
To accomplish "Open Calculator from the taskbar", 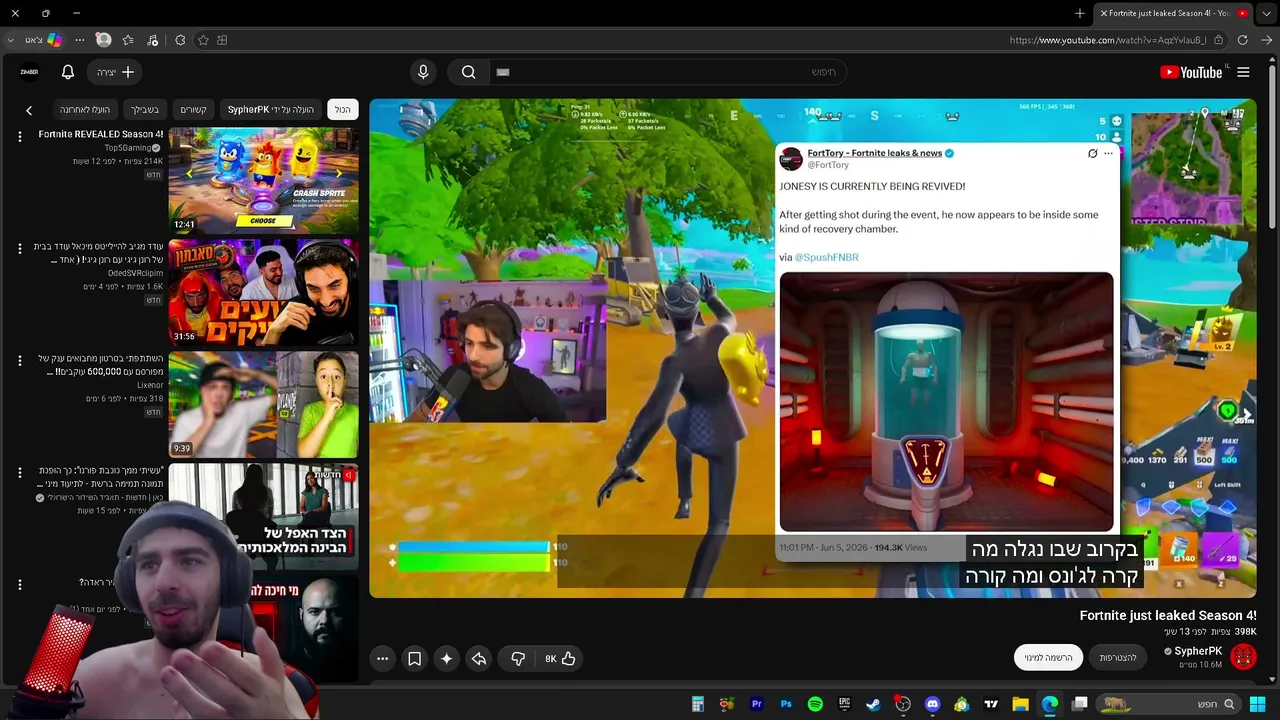I will coord(697,704).
